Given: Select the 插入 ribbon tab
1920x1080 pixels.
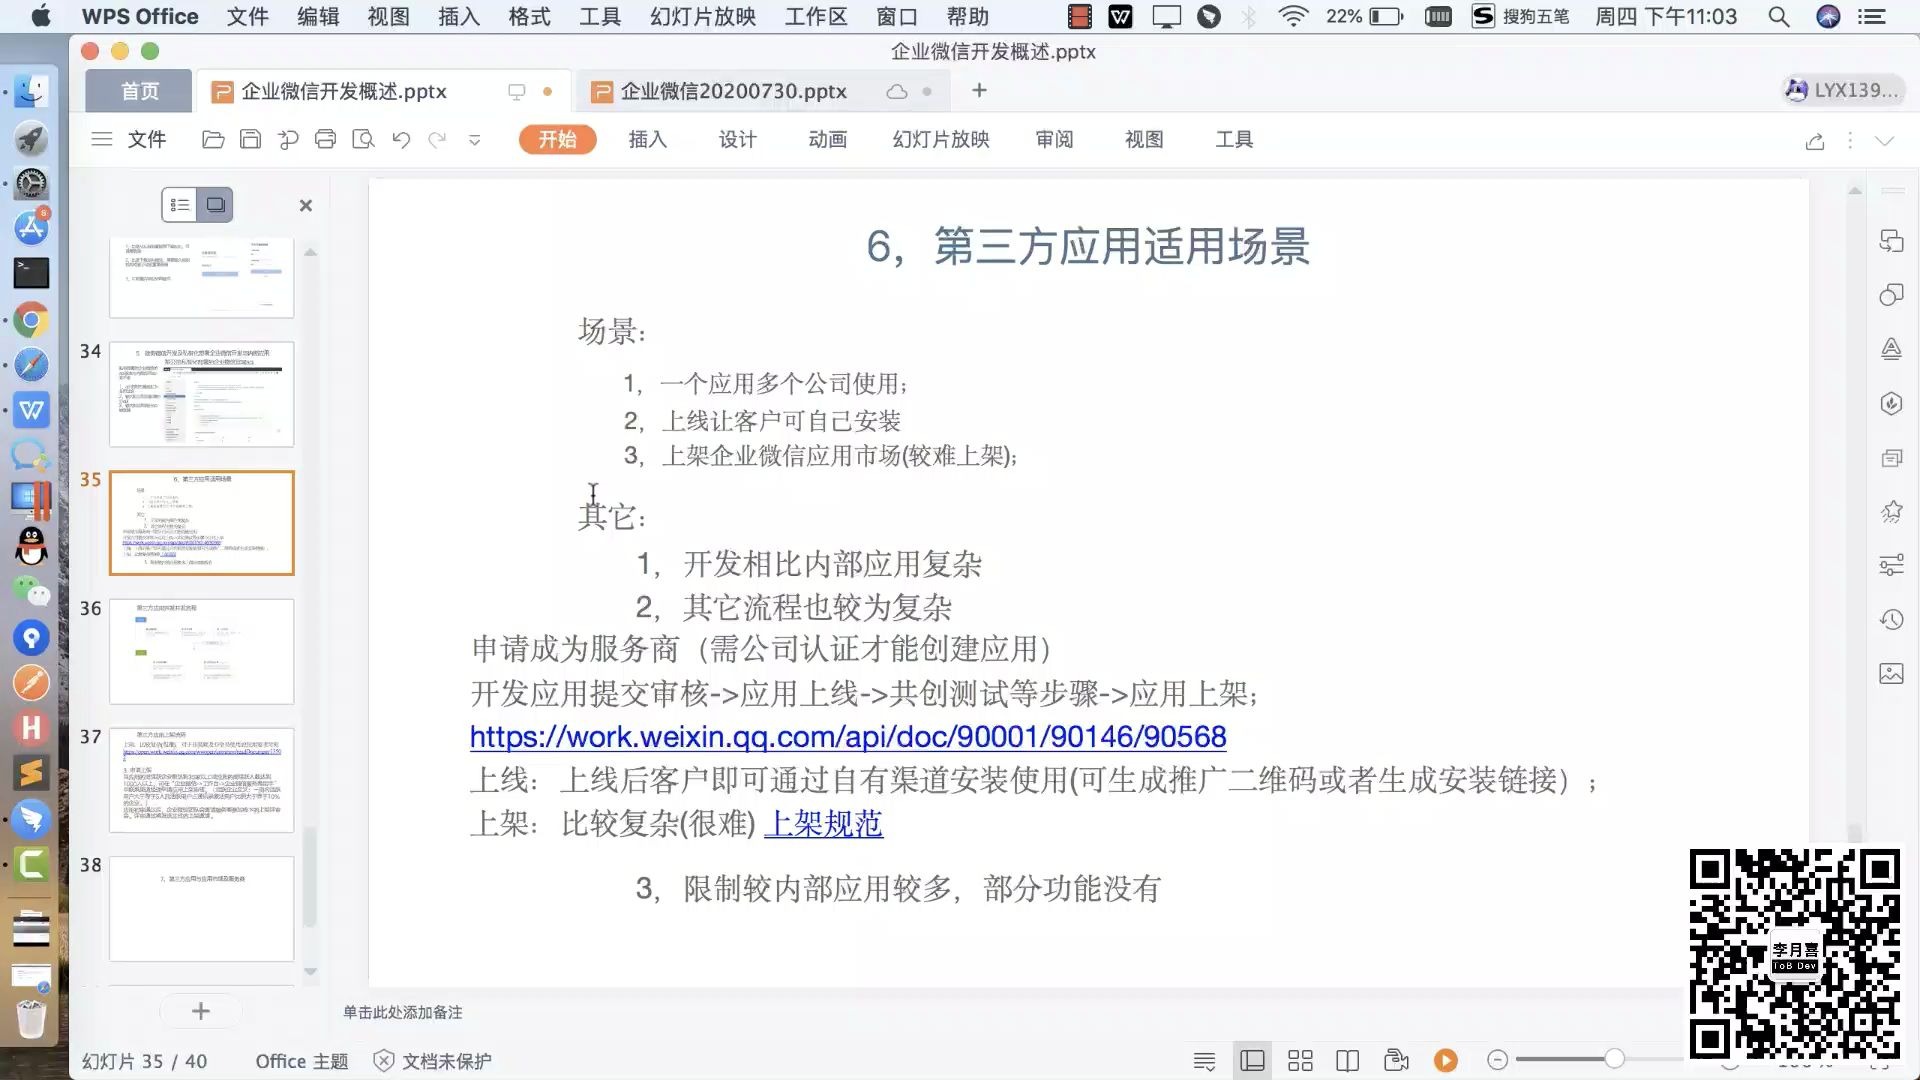Looking at the screenshot, I should click(647, 140).
